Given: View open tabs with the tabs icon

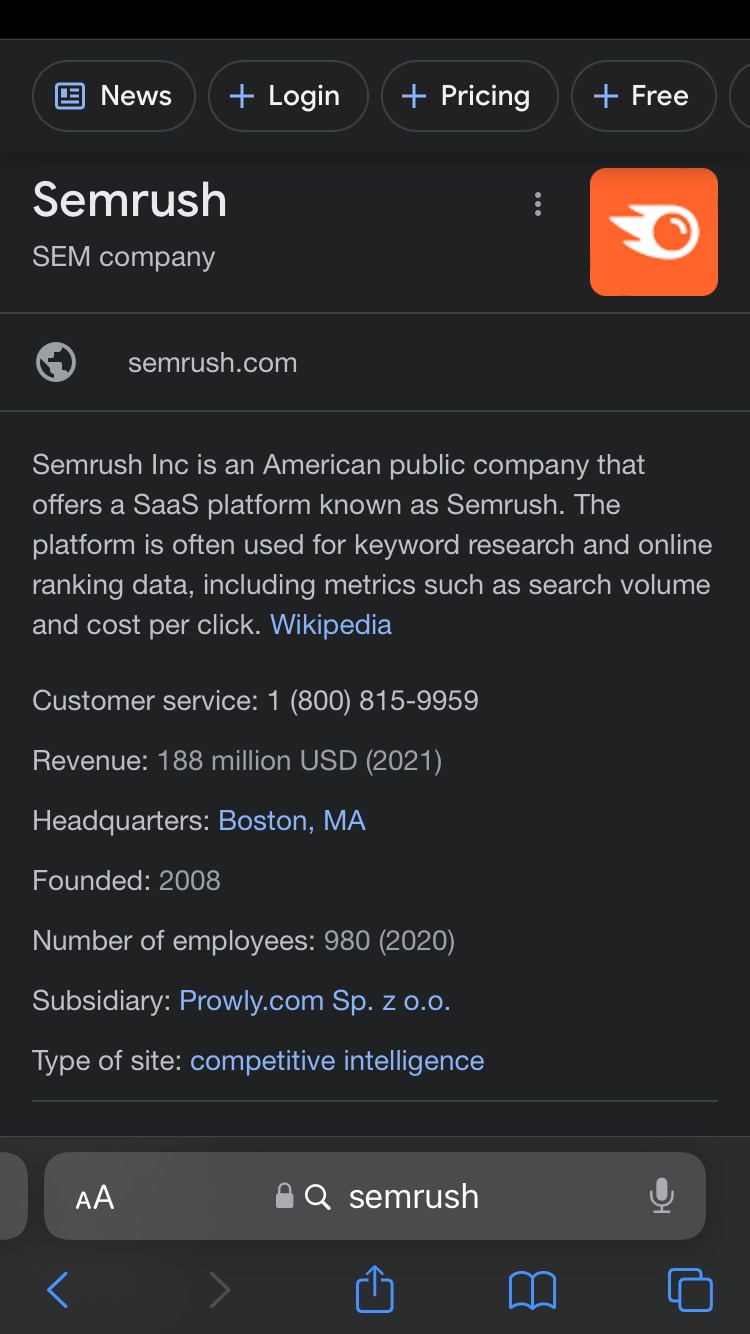Looking at the screenshot, I should (688, 1290).
